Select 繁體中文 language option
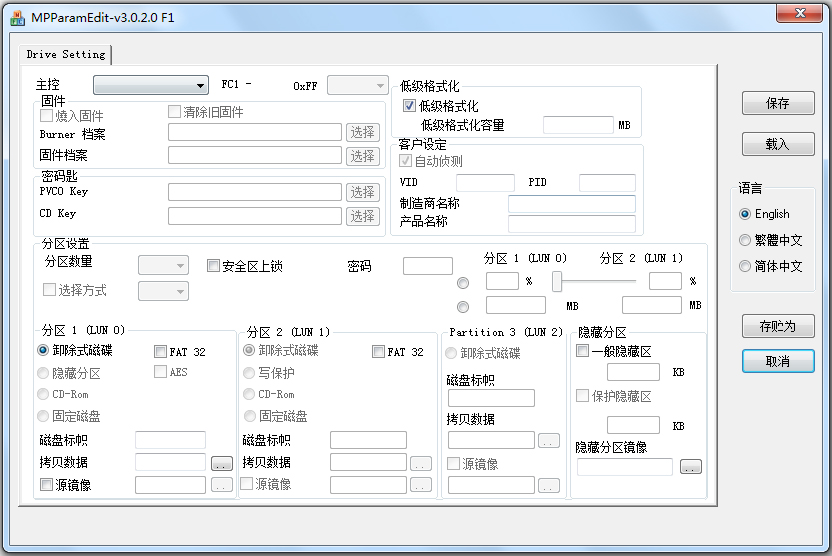The height and width of the screenshot is (556, 832). click(745, 240)
